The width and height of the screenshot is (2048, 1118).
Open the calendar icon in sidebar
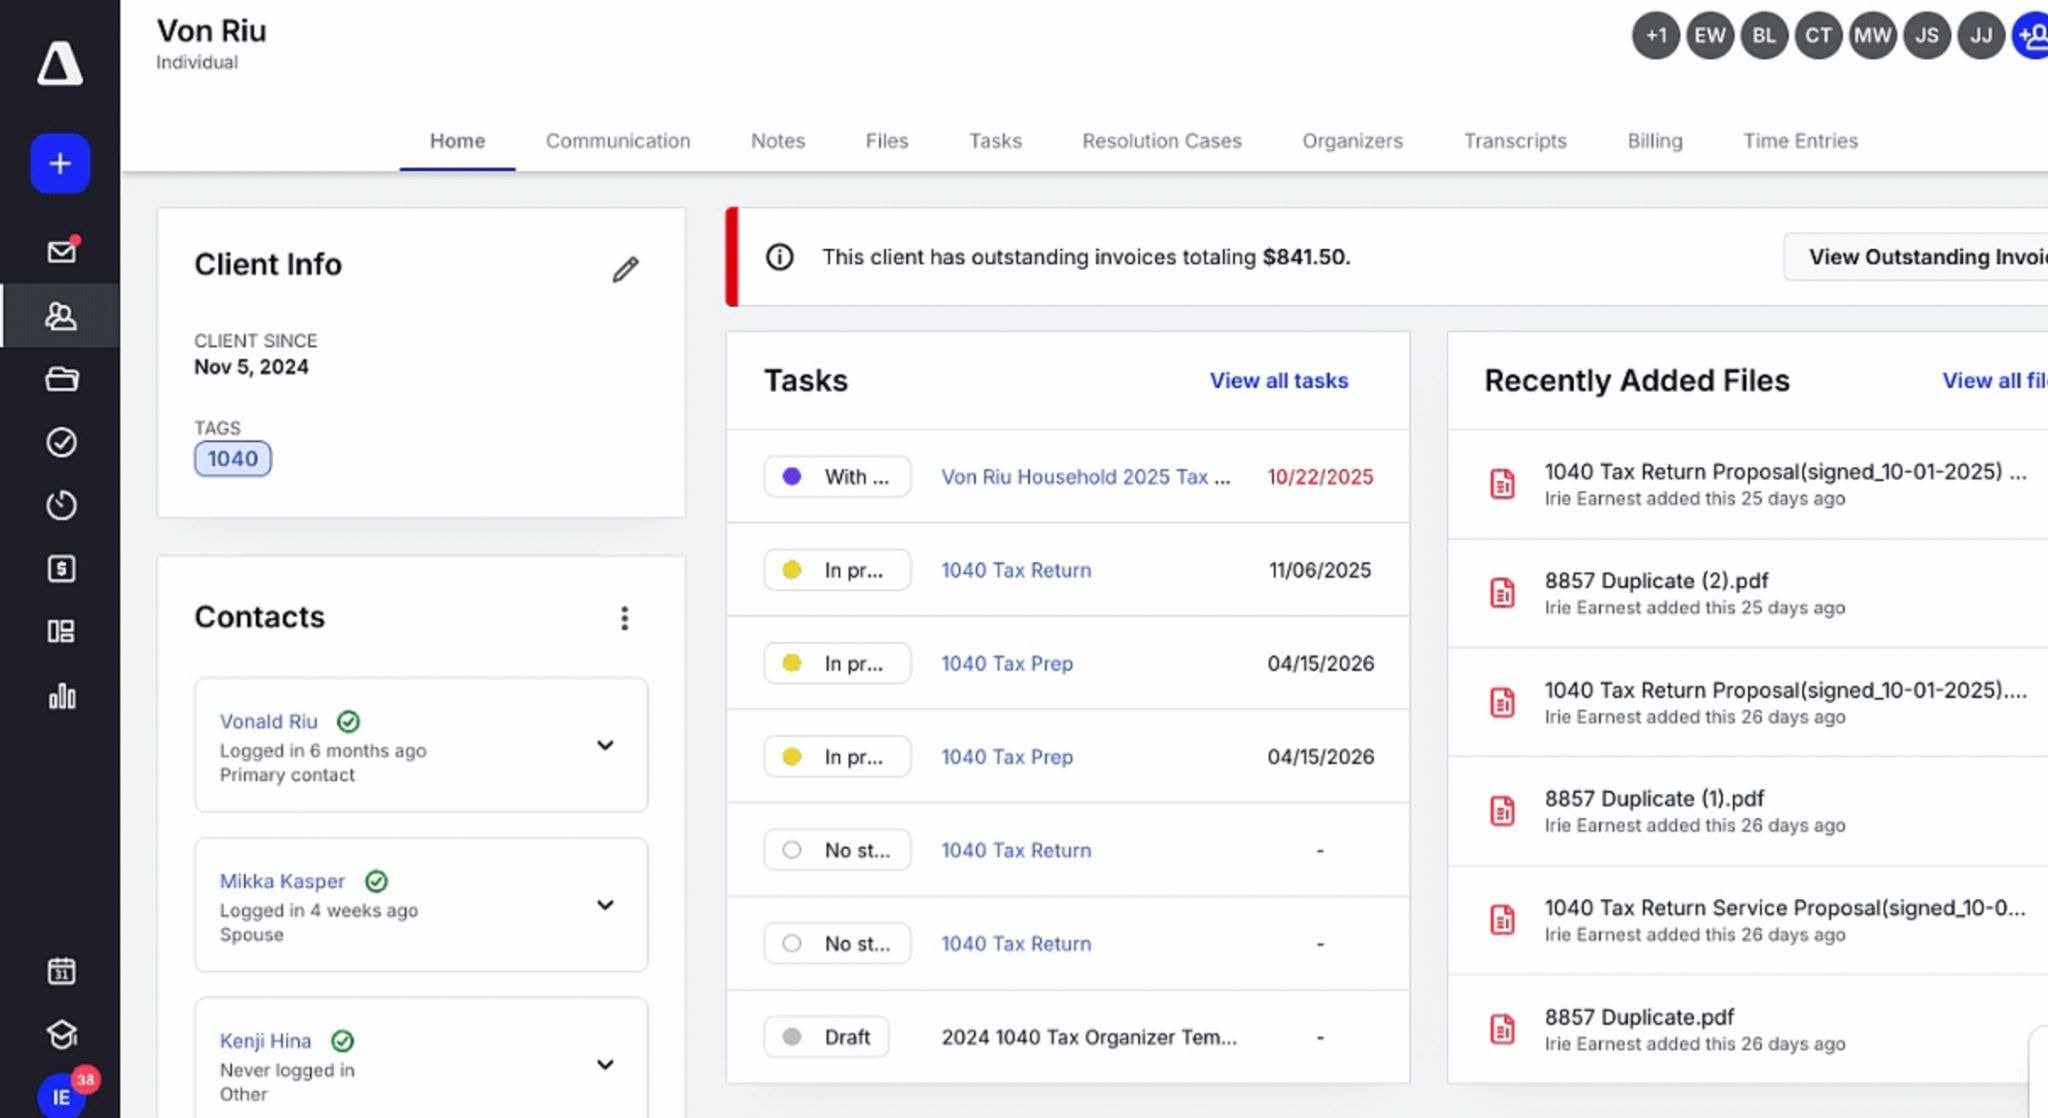click(x=61, y=971)
